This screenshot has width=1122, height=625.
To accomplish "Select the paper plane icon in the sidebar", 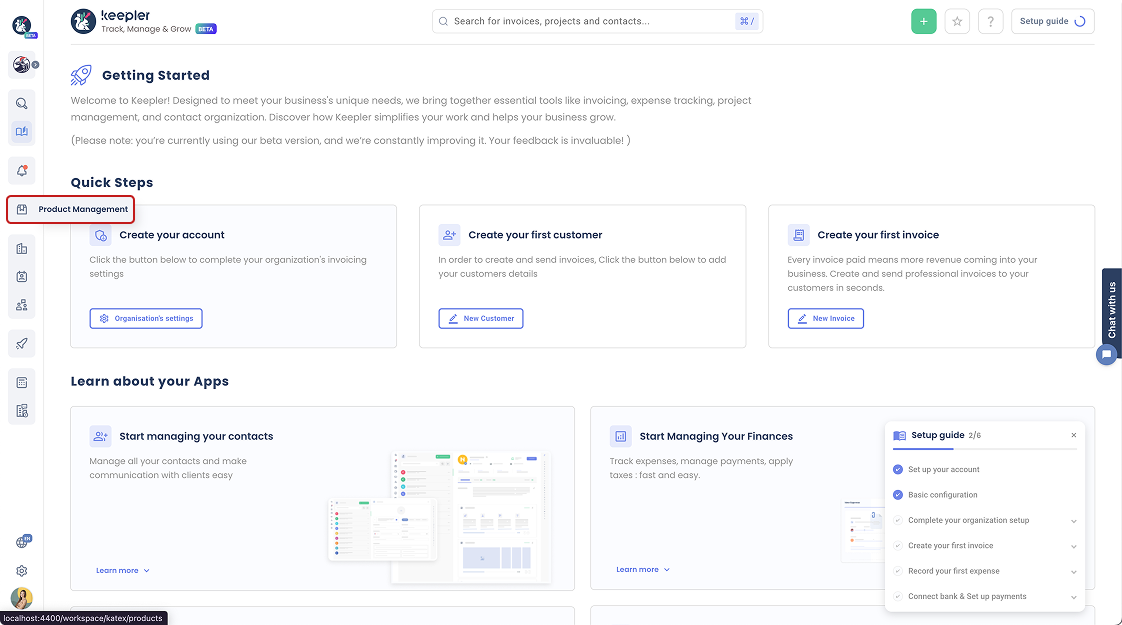I will click(x=22, y=343).
